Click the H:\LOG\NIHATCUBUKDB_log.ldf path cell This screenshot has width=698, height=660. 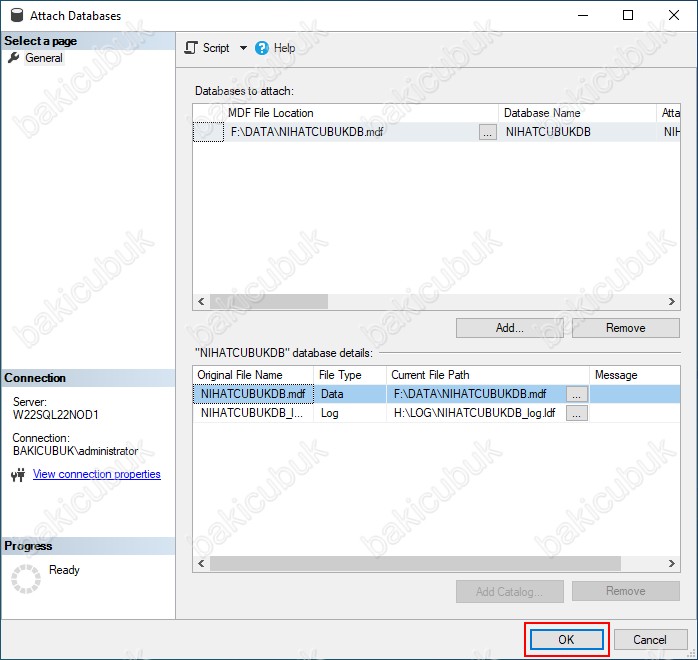tap(476, 413)
